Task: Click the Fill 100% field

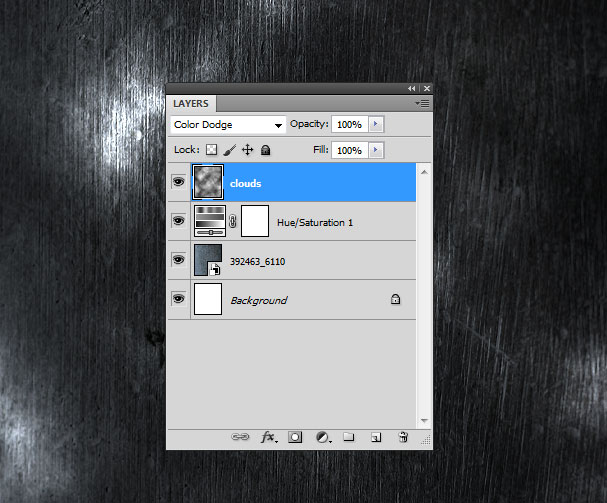Action: pyautogui.click(x=350, y=150)
